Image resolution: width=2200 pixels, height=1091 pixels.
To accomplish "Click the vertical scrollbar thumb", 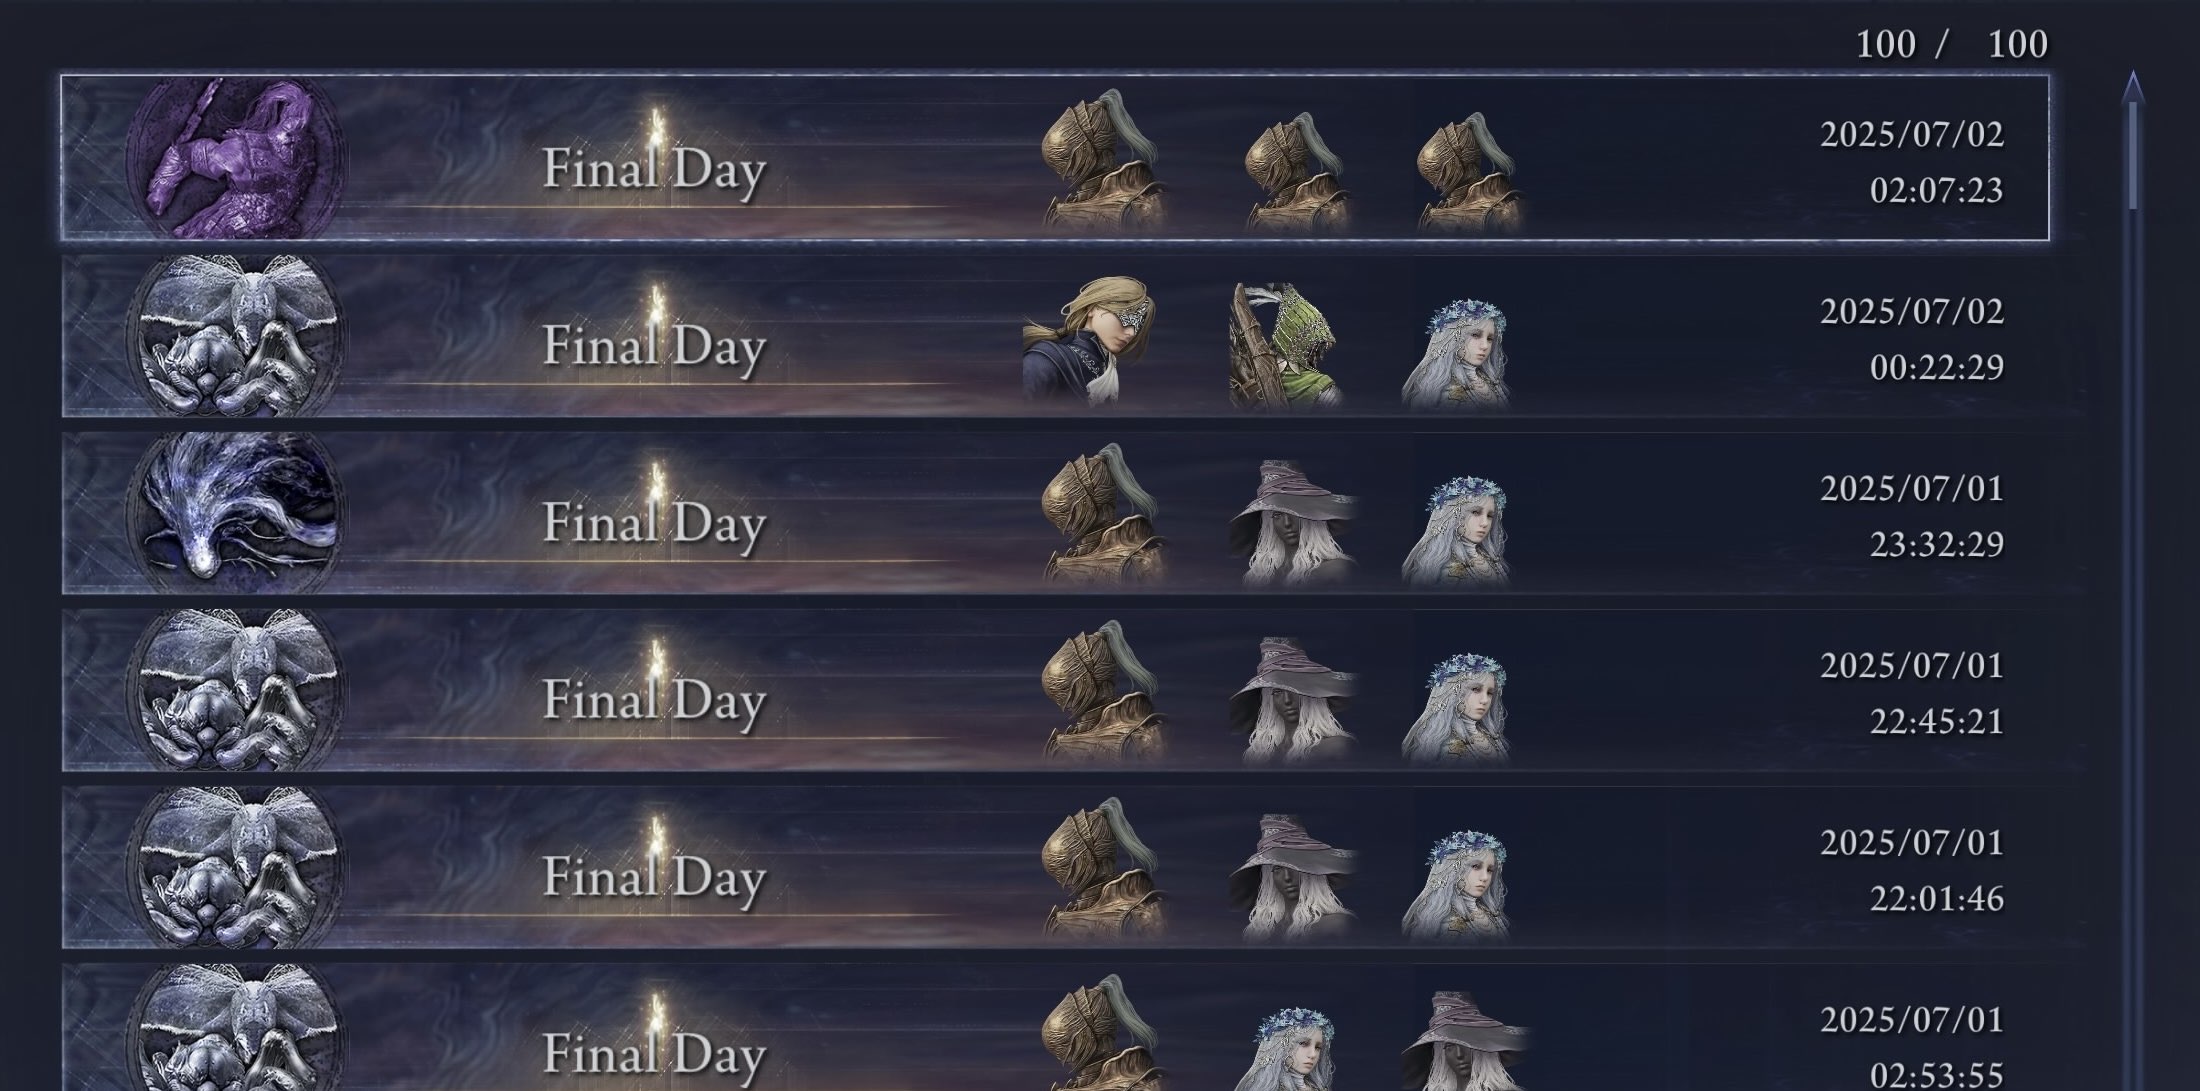I will (x=2132, y=155).
